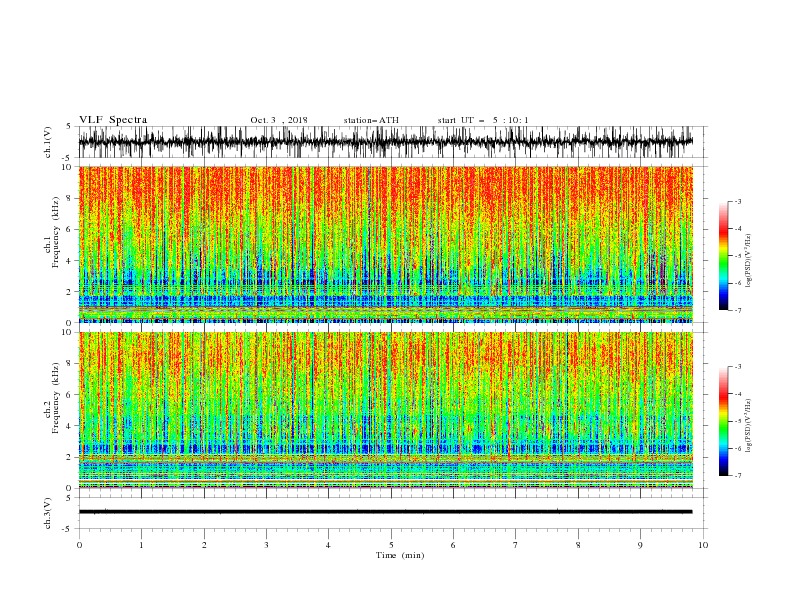Click the "station=ATH" header label
Image resolution: width=792 pixels, height=612 pixels.
click(371, 120)
